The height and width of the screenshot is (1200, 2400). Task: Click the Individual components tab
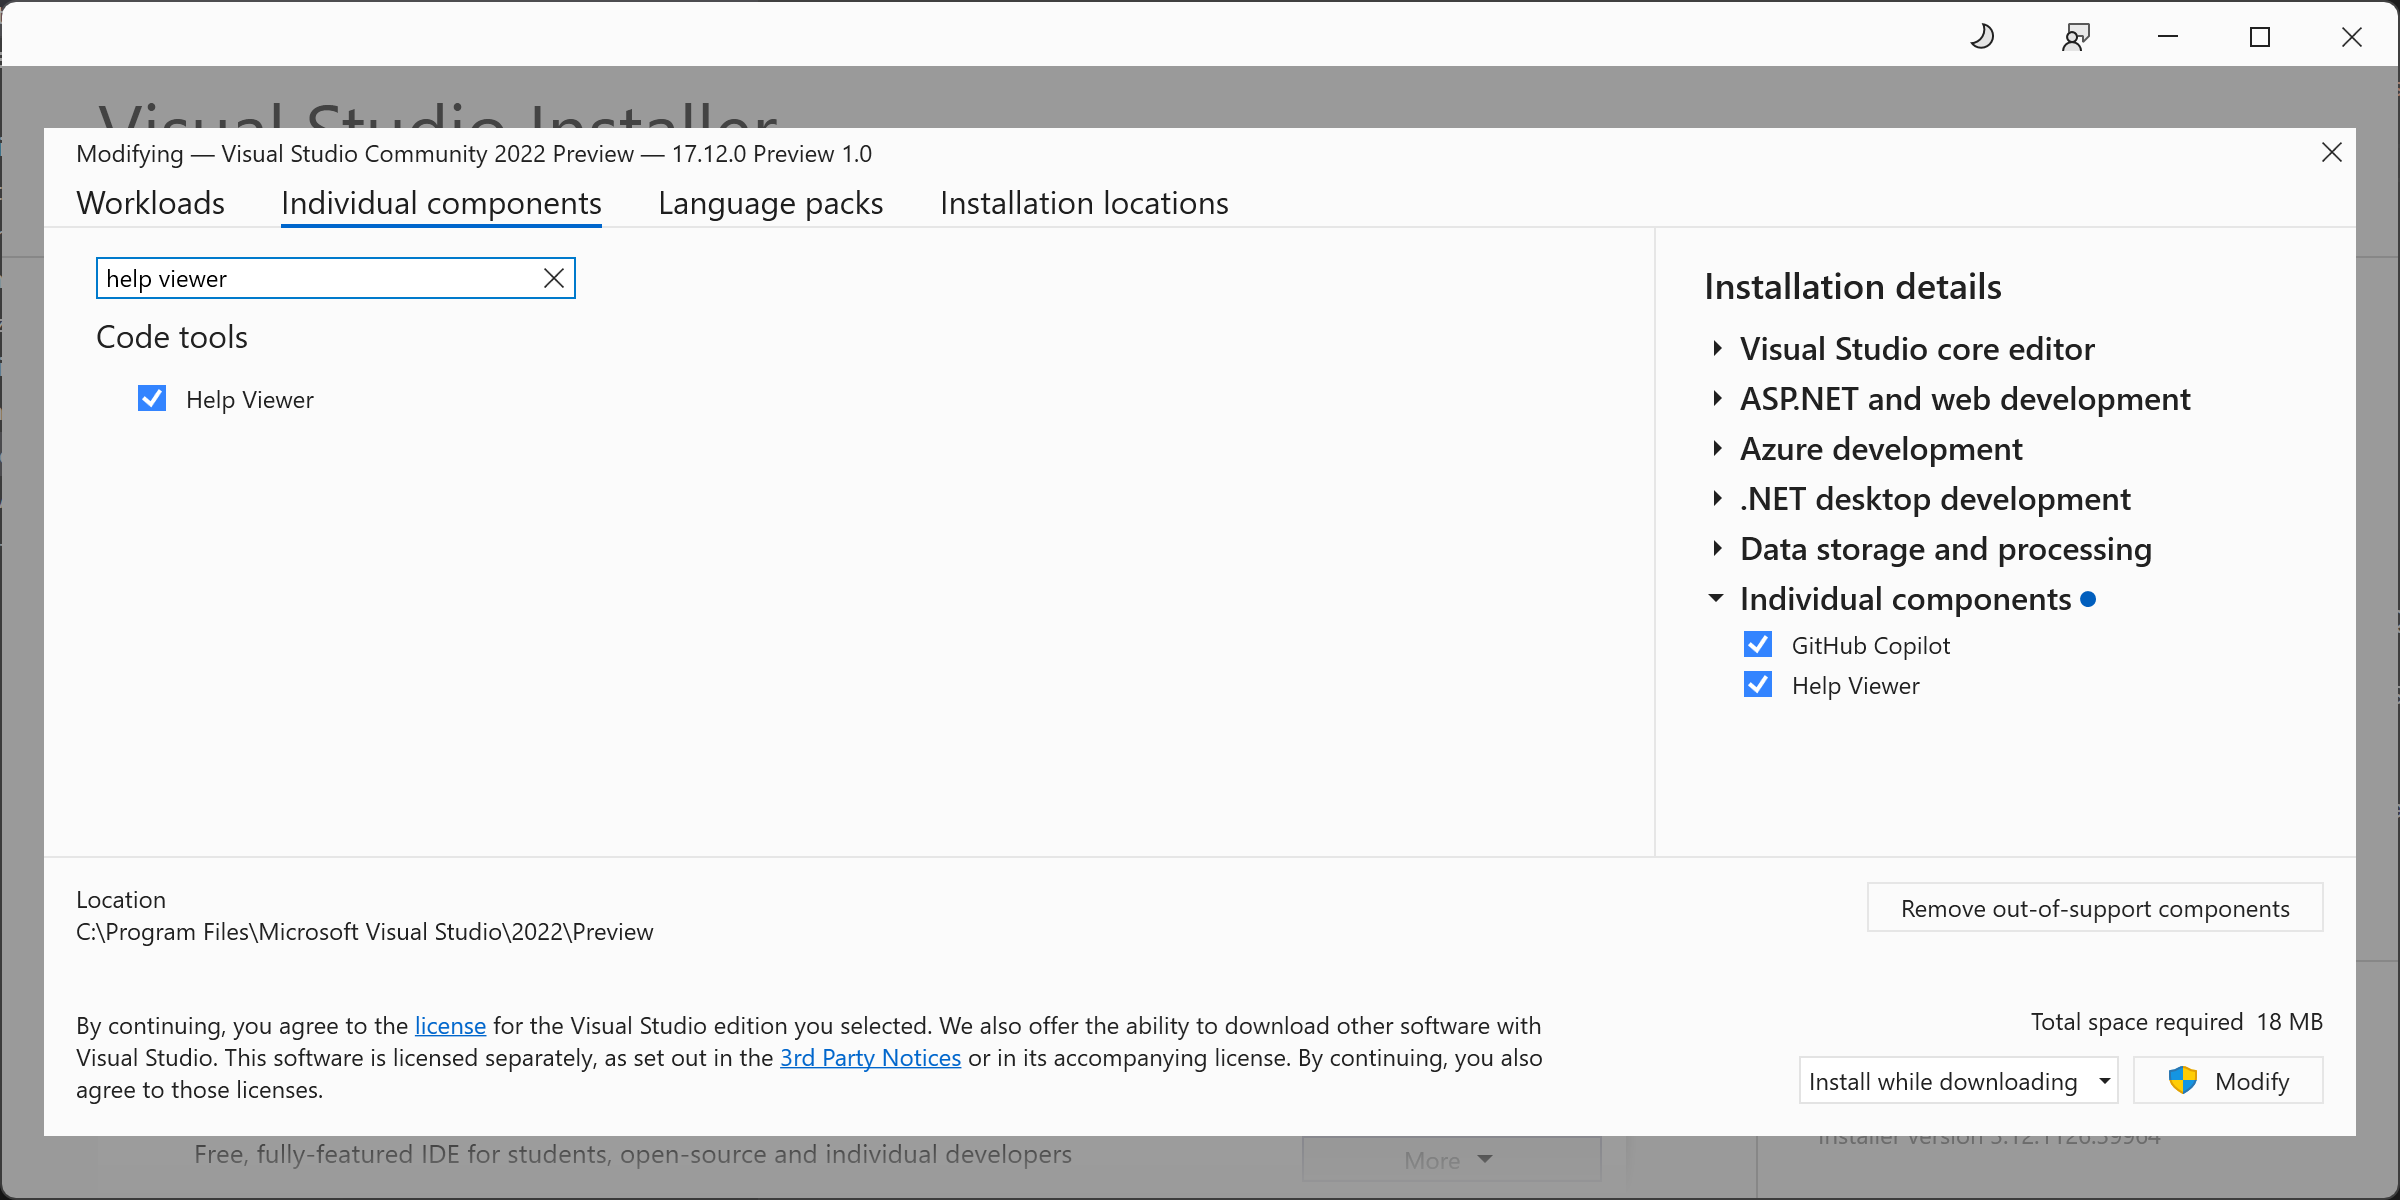(441, 201)
